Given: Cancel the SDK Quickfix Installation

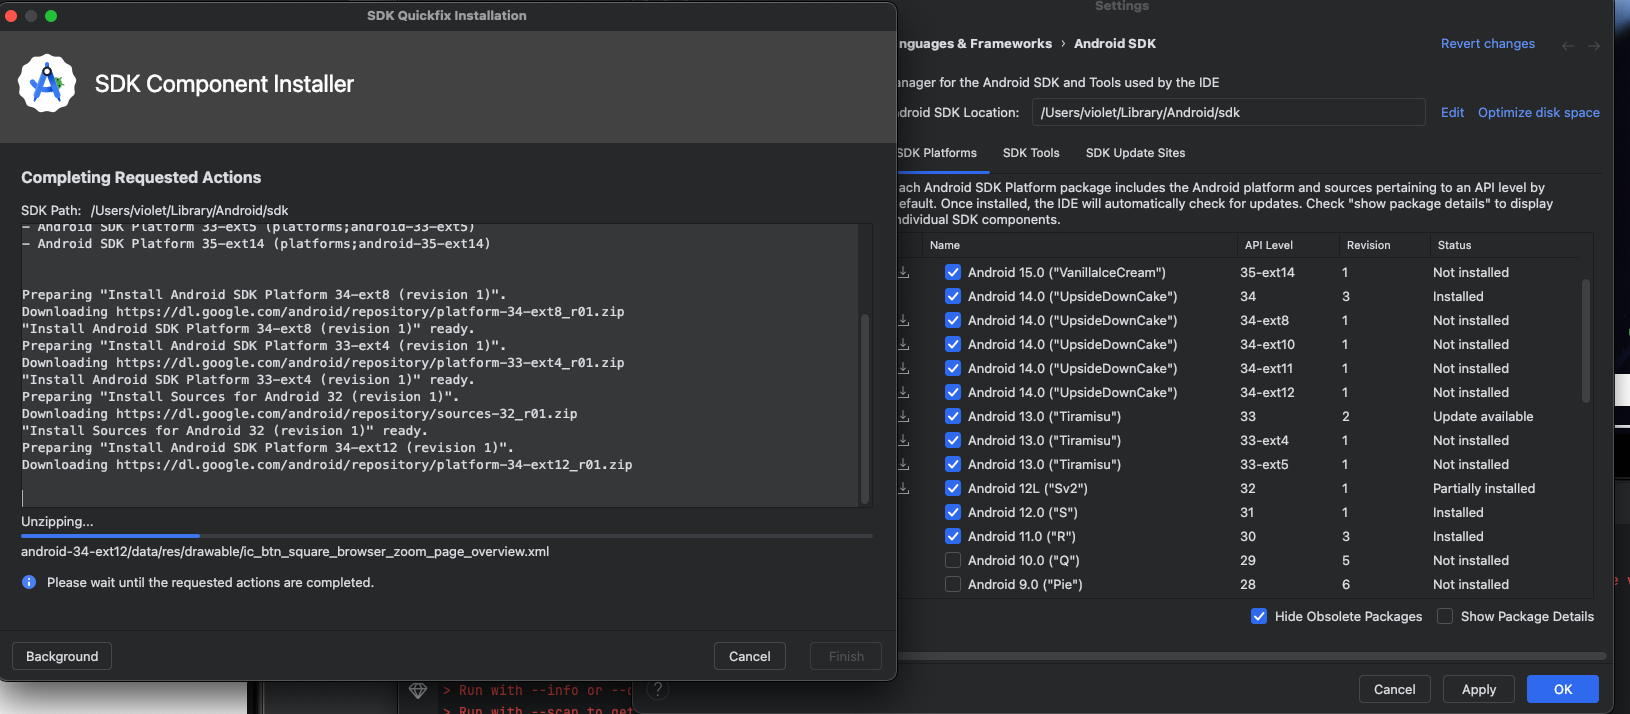Looking at the screenshot, I should click(750, 656).
